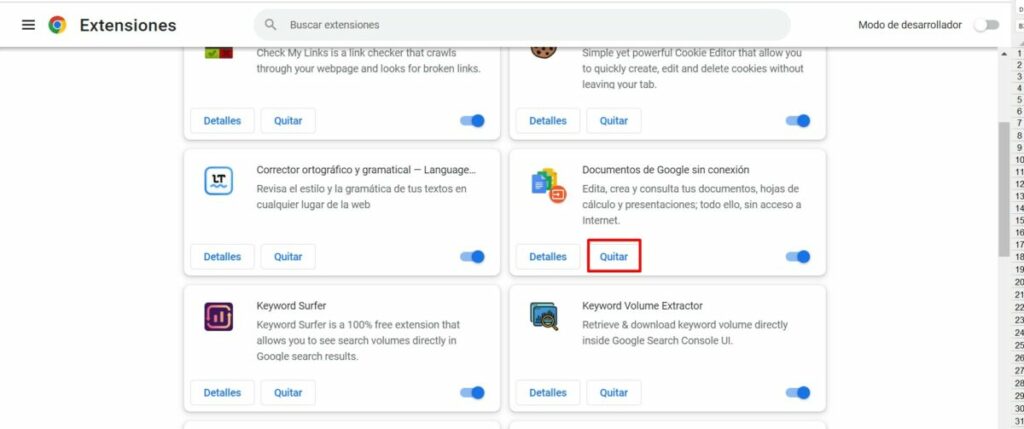Click the Check My Links icon
Viewport: 1024px width, 429px height.
(218, 52)
